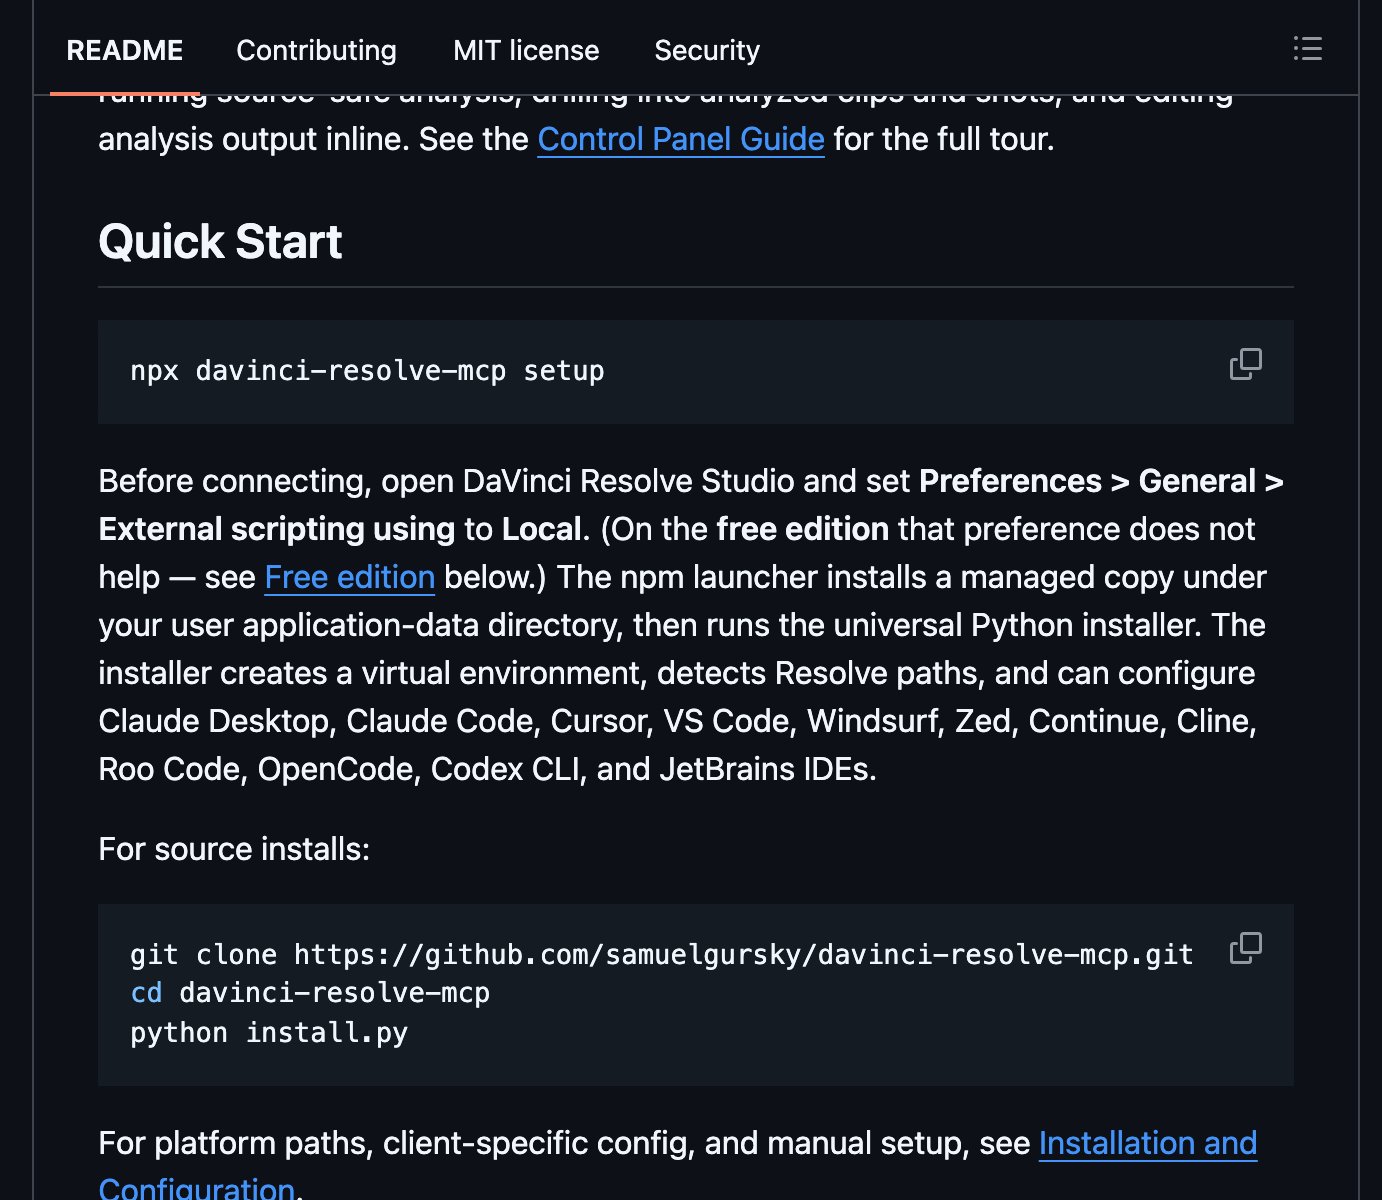Copy the npx davinci-resolve-mcp setup command
Screen dimensions: 1382x1200
click(x=1245, y=364)
